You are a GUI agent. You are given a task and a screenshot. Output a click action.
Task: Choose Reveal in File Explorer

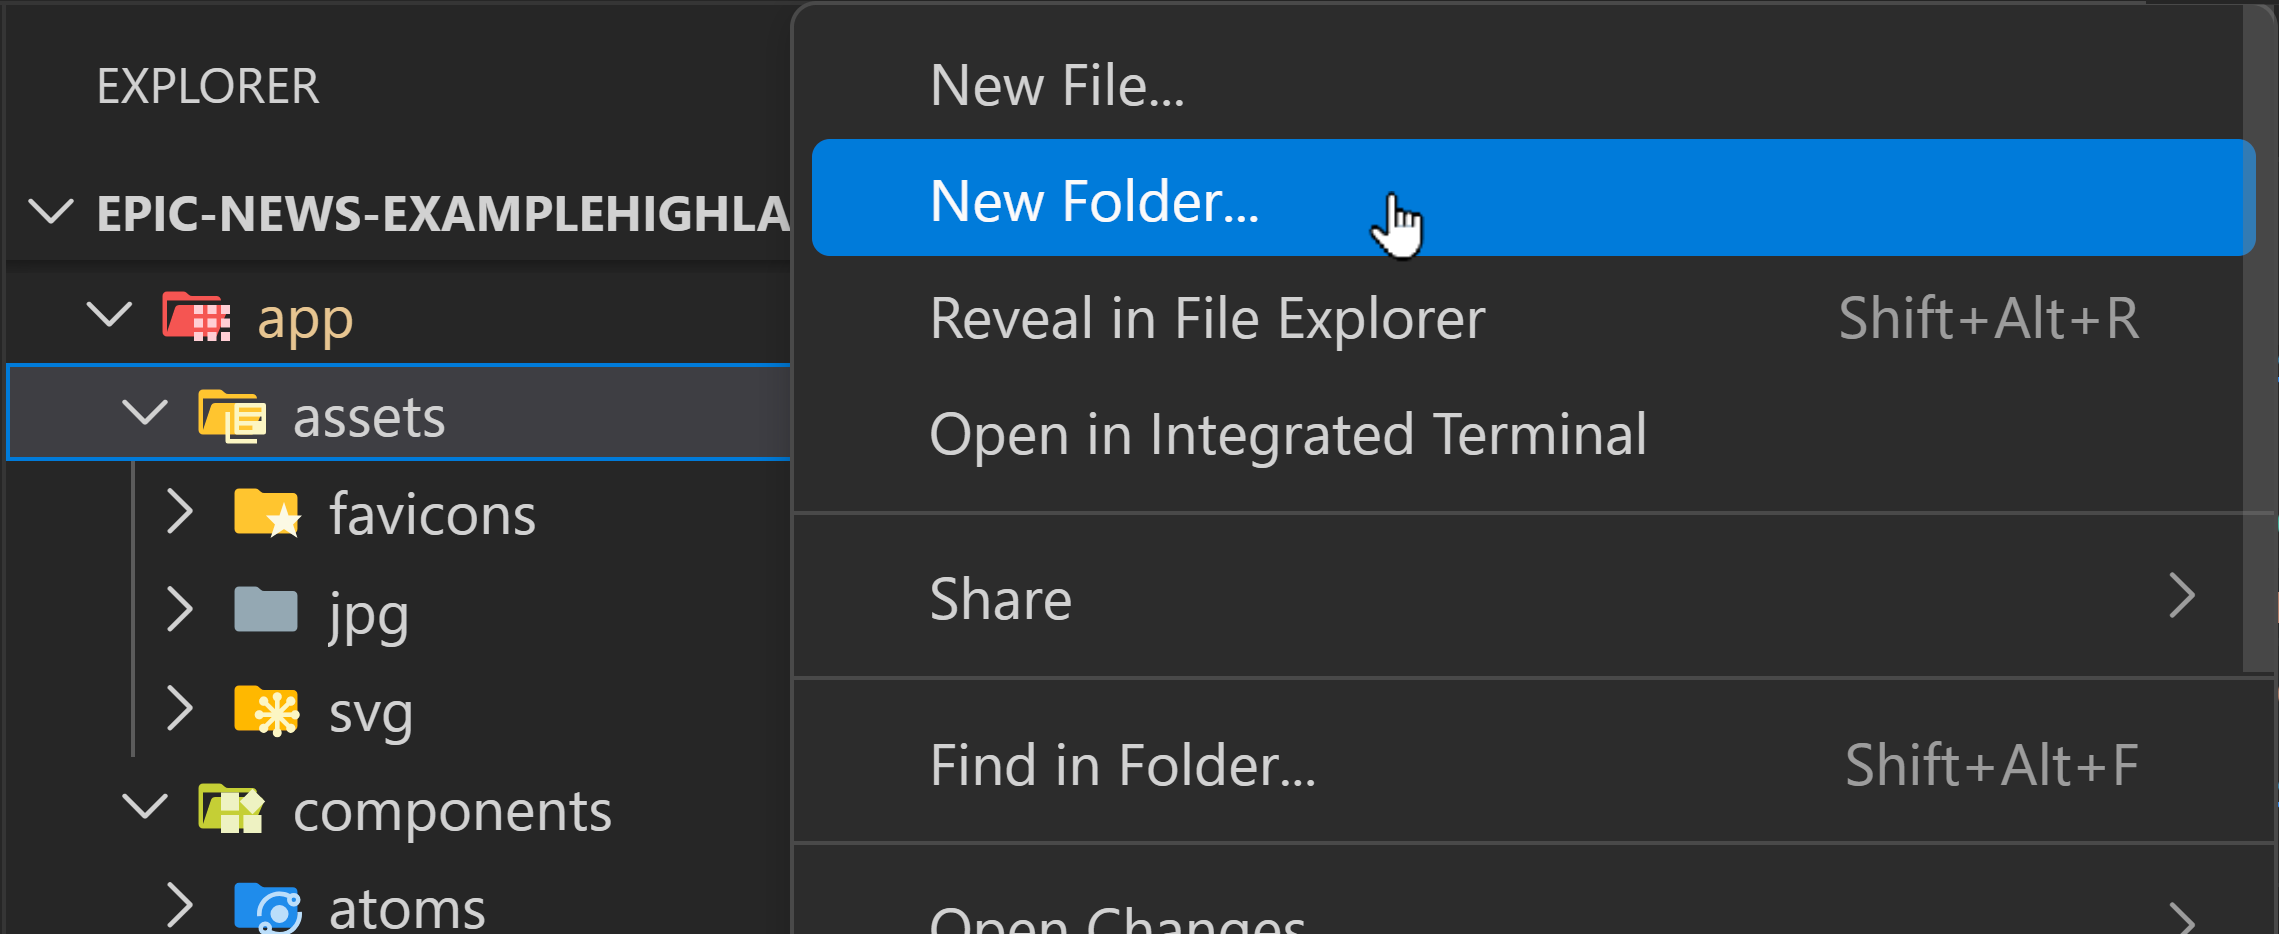[x=1206, y=318]
